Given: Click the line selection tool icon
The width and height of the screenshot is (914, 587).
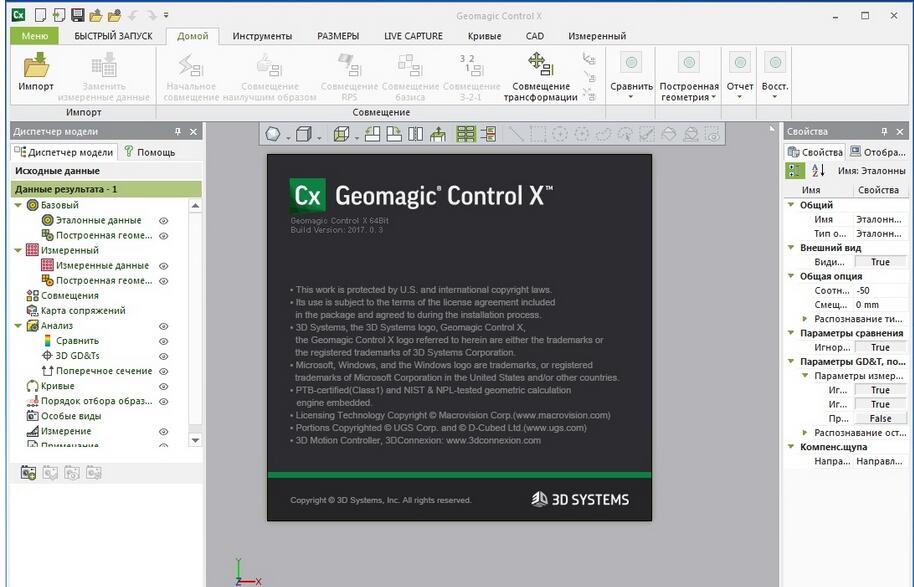Looking at the screenshot, I should tap(516, 135).
